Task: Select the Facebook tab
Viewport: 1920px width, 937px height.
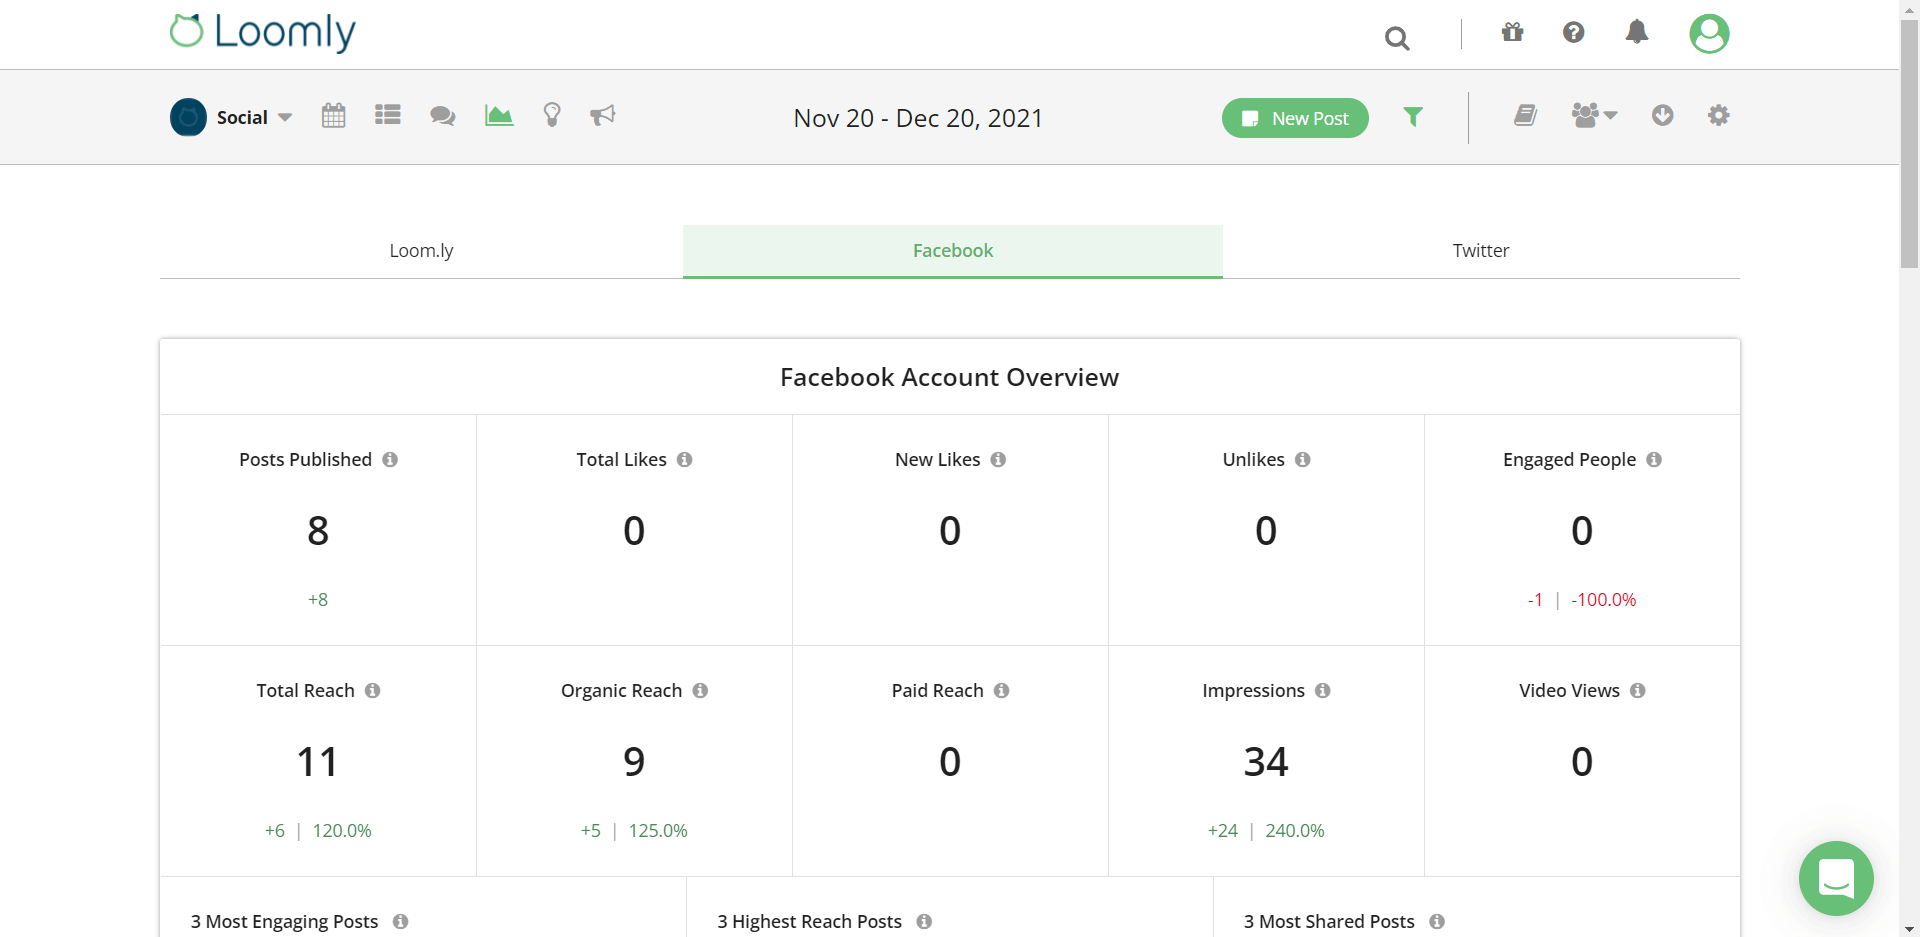Action: (x=953, y=251)
